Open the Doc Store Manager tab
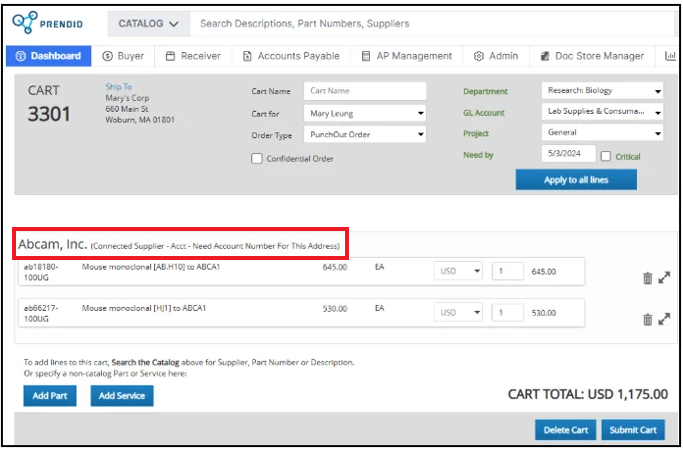 (x=592, y=56)
